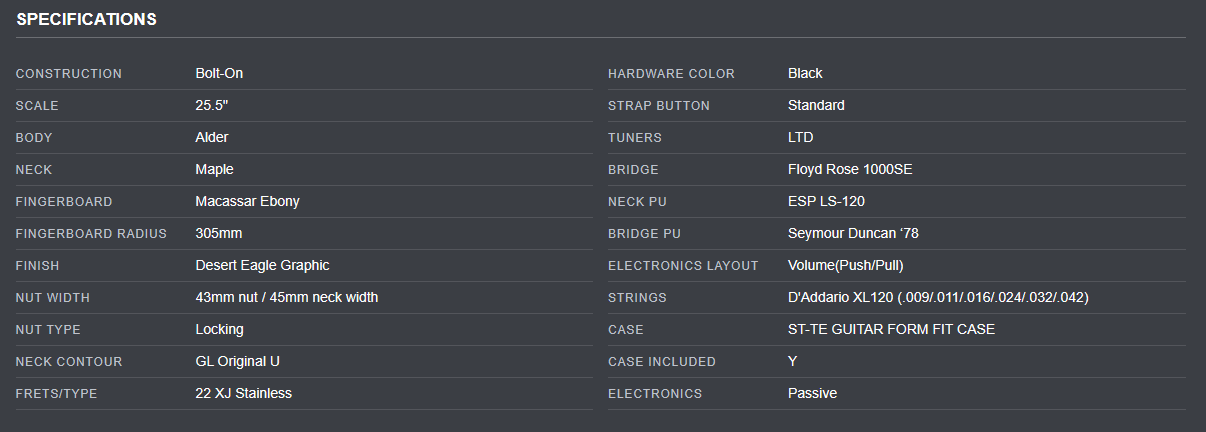Click the D'Addario XL120 strings value

tap(938, 297)
